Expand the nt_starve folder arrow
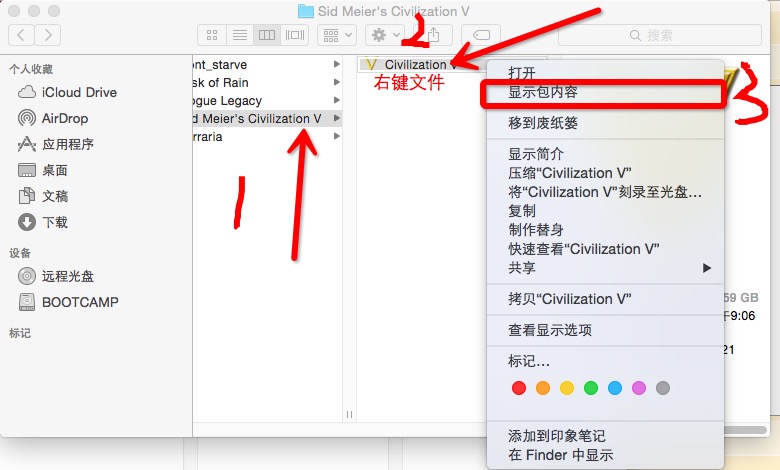Viewport: 780px width, 470px height. [x=337, y=64]
